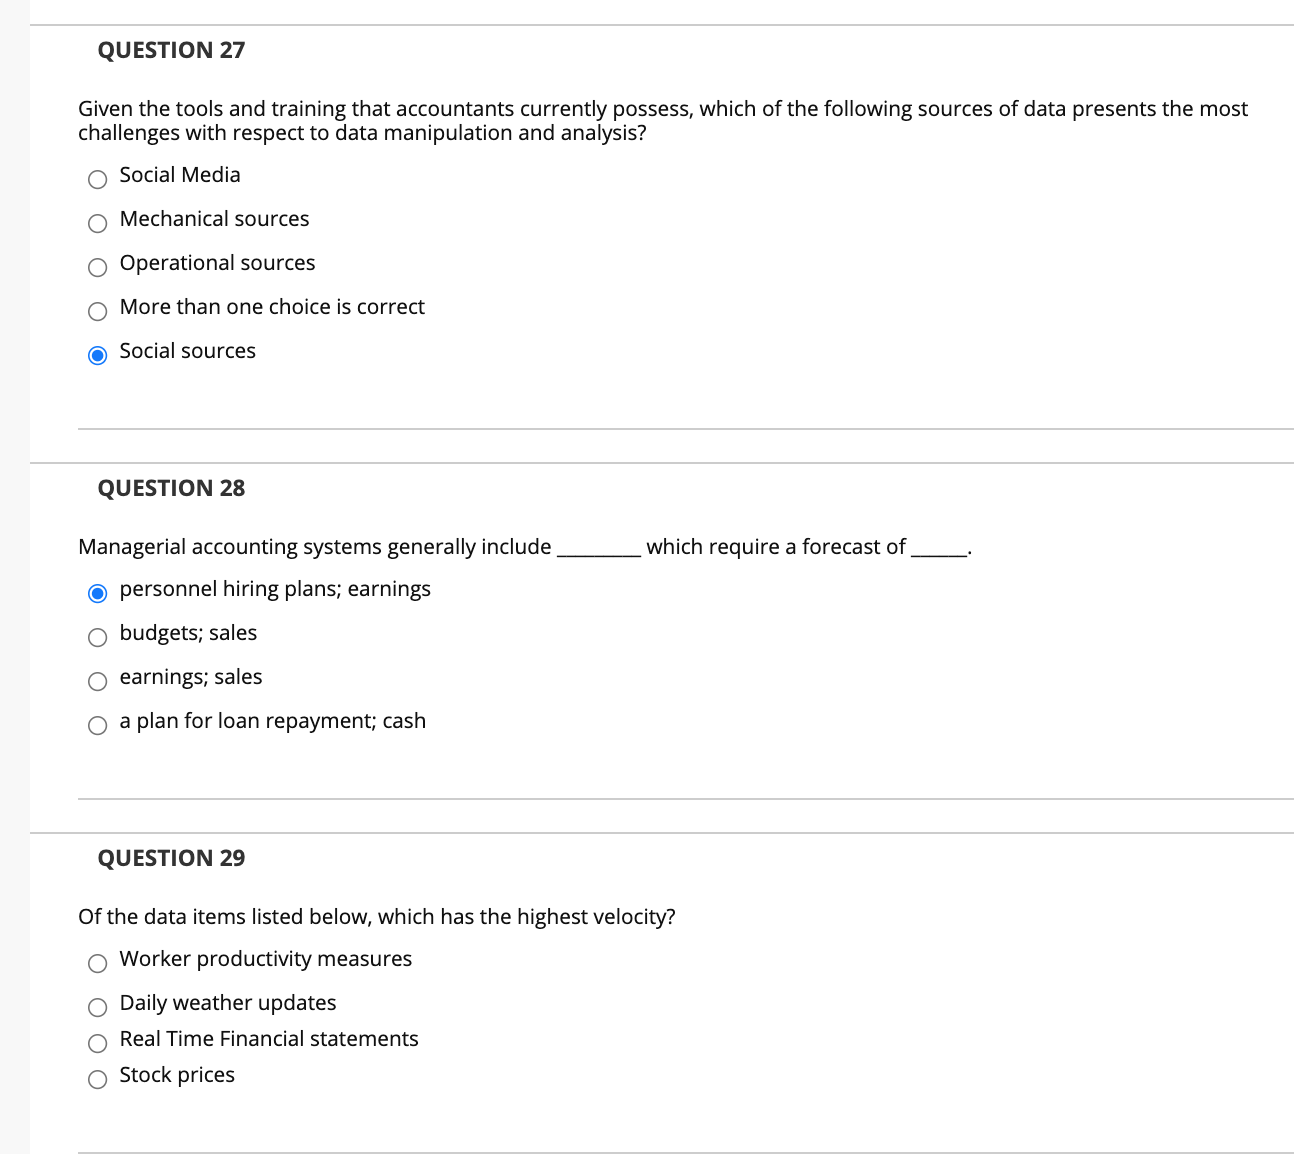Pick 'More than one choice is correct'

[x=97, y=311]
